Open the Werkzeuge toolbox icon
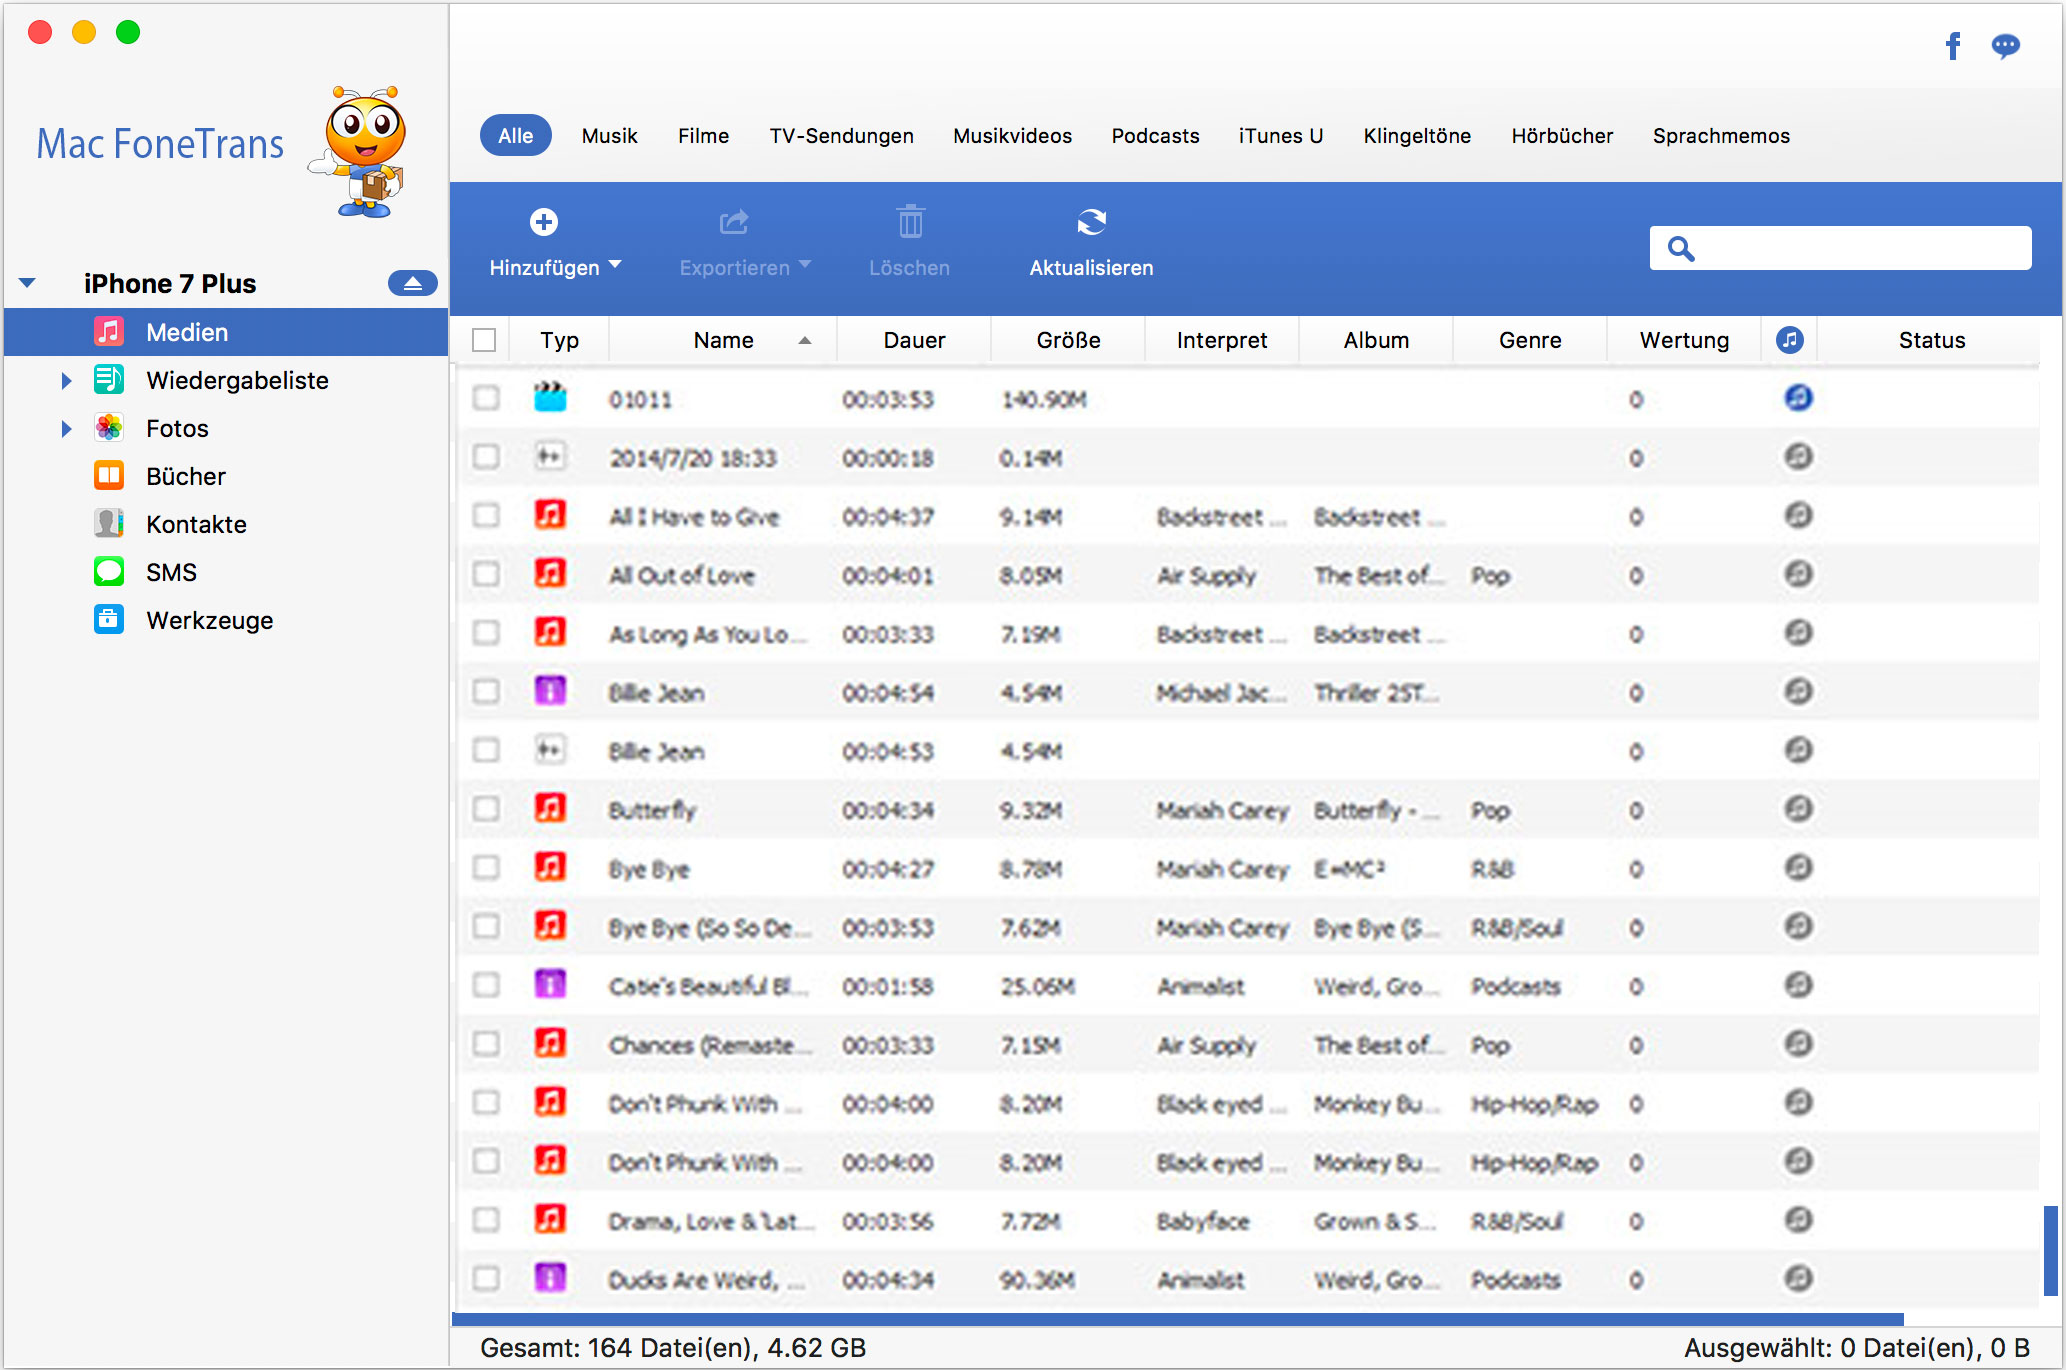This screenshot has height=1370, width=2066. (109, 620)
